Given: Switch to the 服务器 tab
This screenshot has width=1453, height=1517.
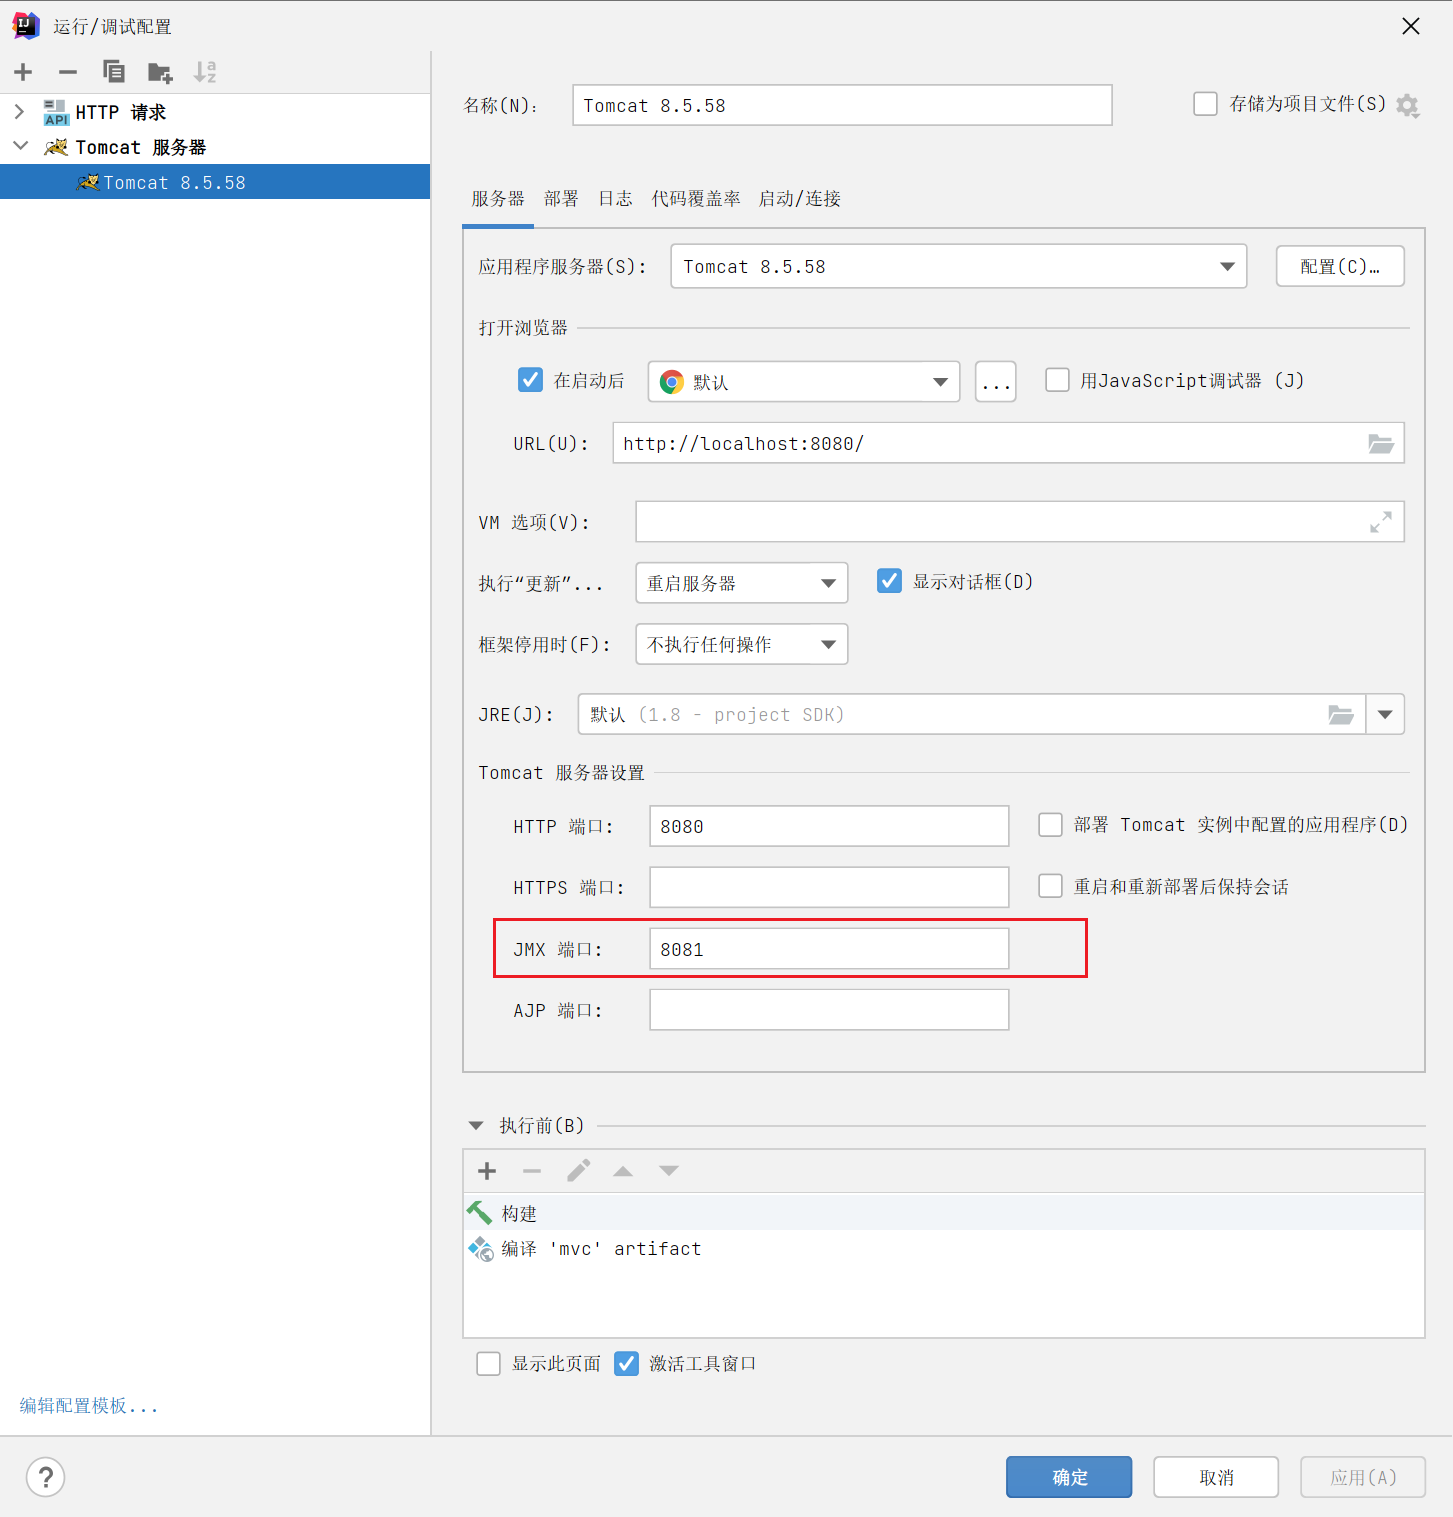Looking at the screenshot, I should [x=498, y=198].
